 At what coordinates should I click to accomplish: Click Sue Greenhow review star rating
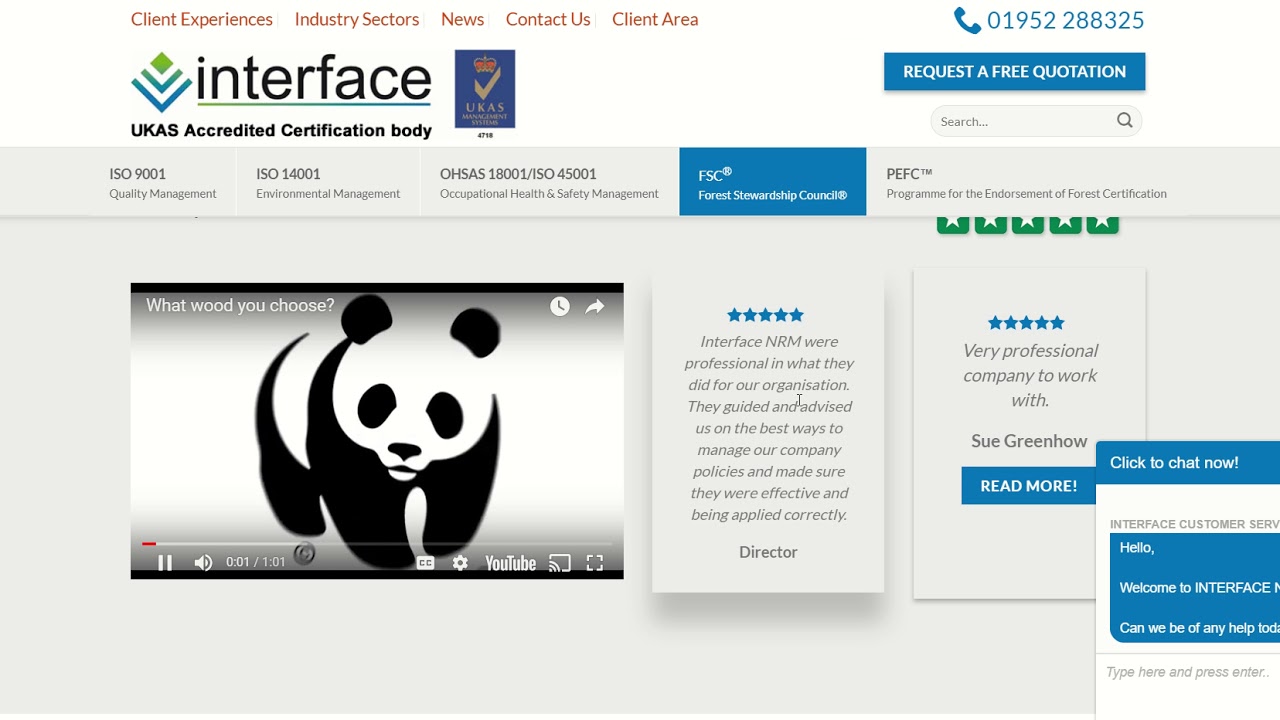point(1027,323)
